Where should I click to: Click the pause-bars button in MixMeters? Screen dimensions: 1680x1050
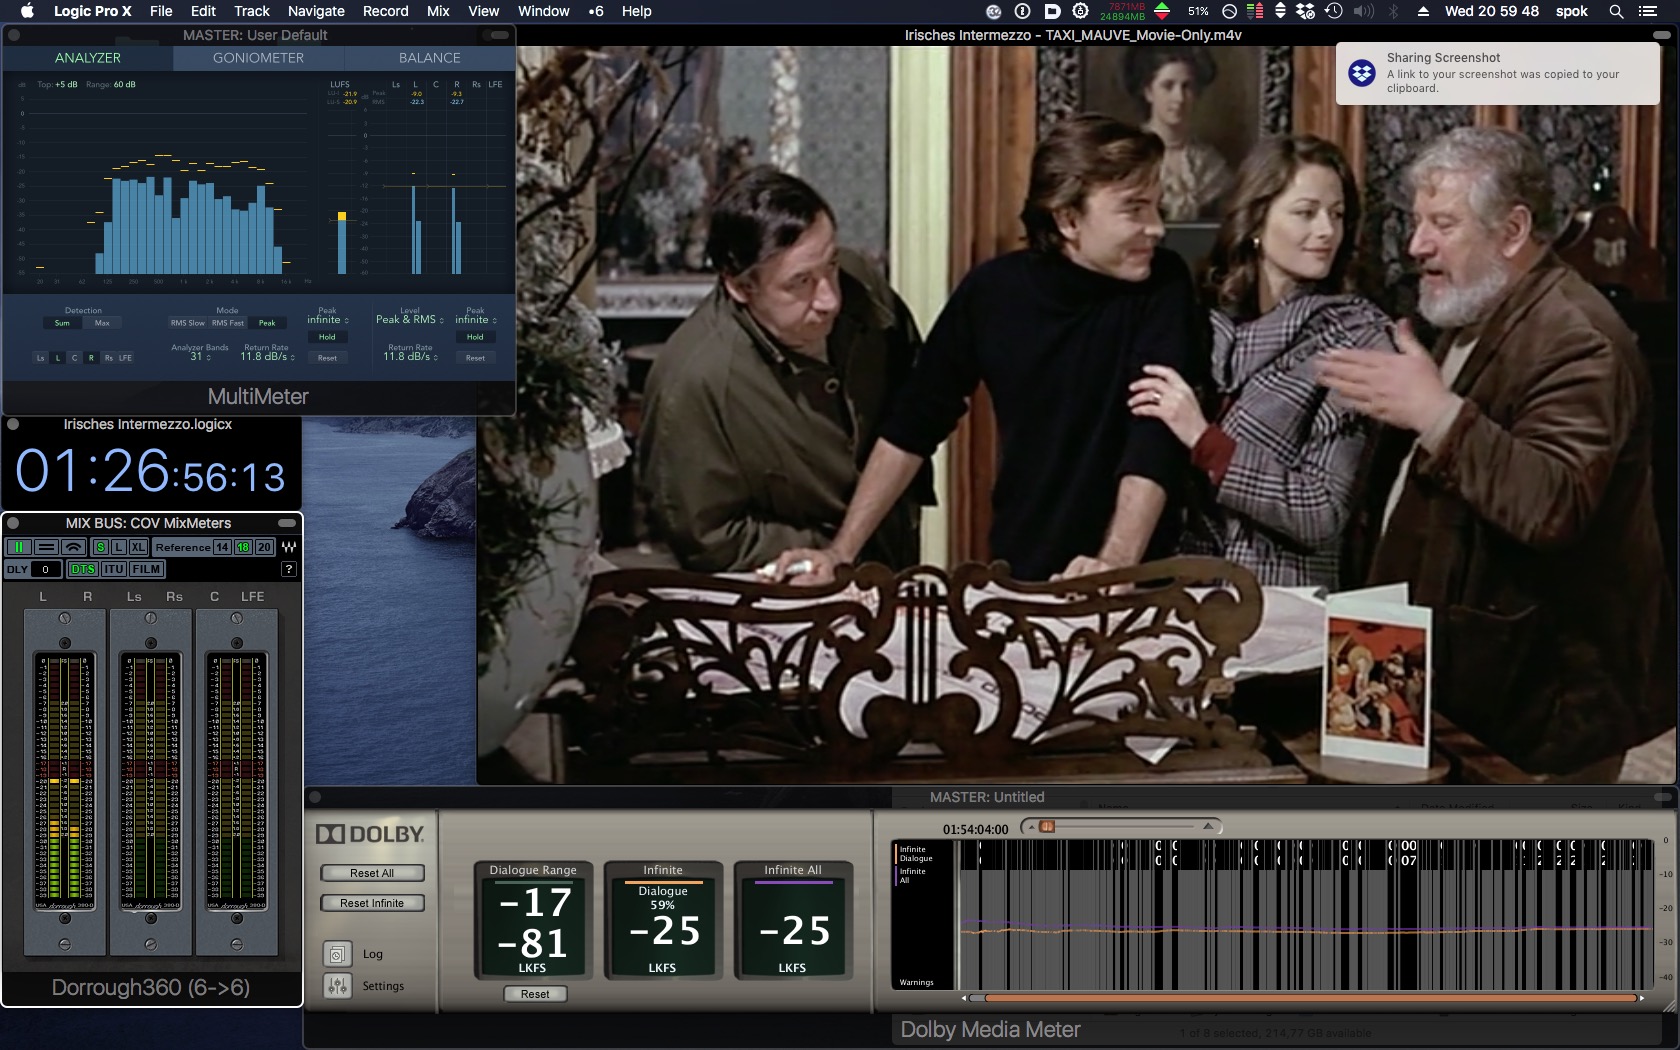click(19, 547)
